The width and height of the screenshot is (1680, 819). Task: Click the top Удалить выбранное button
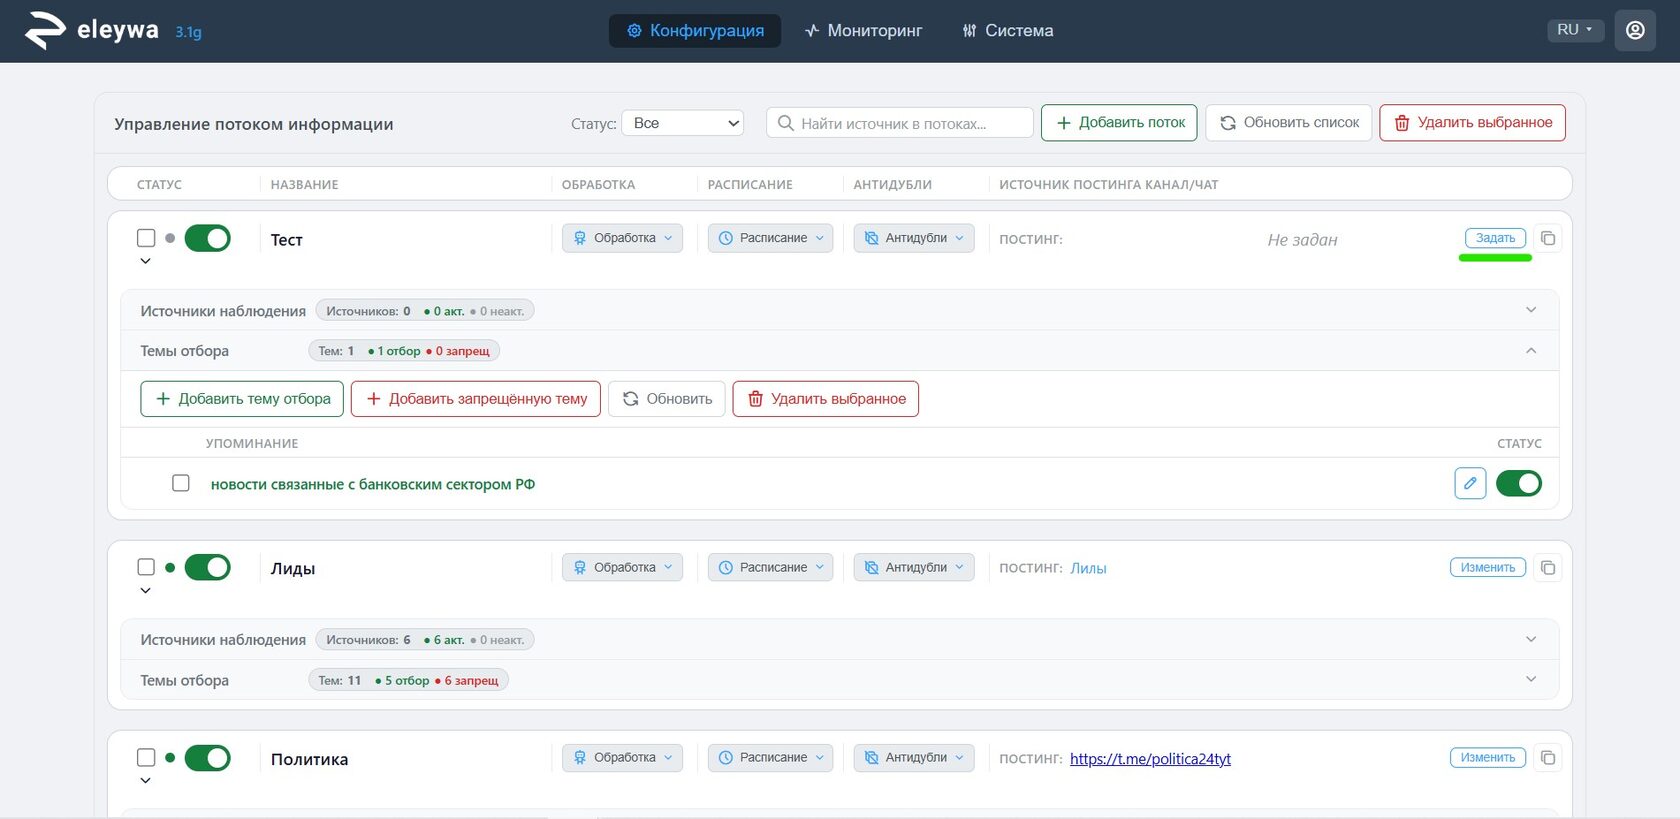click(1473, 123)
